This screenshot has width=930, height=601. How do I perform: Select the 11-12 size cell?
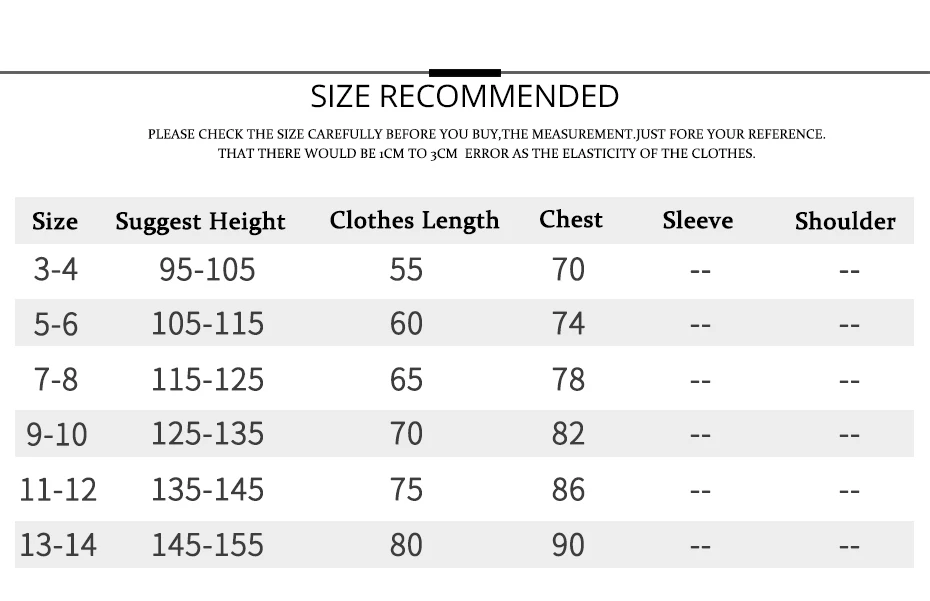pos(58,489)
